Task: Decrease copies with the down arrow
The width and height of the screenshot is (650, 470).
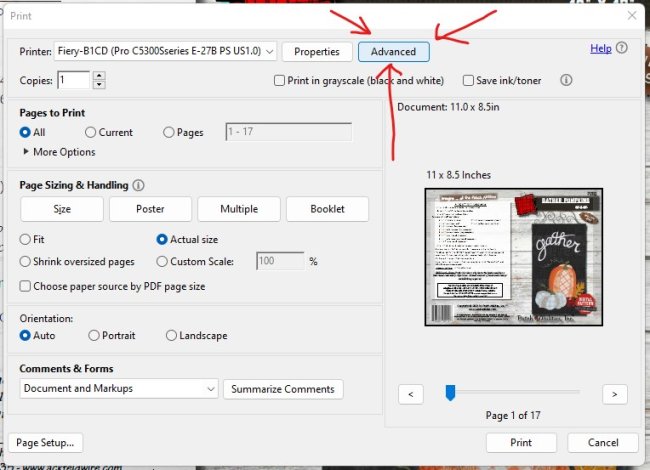Action: pyautogui.click(x=99, y=85)
